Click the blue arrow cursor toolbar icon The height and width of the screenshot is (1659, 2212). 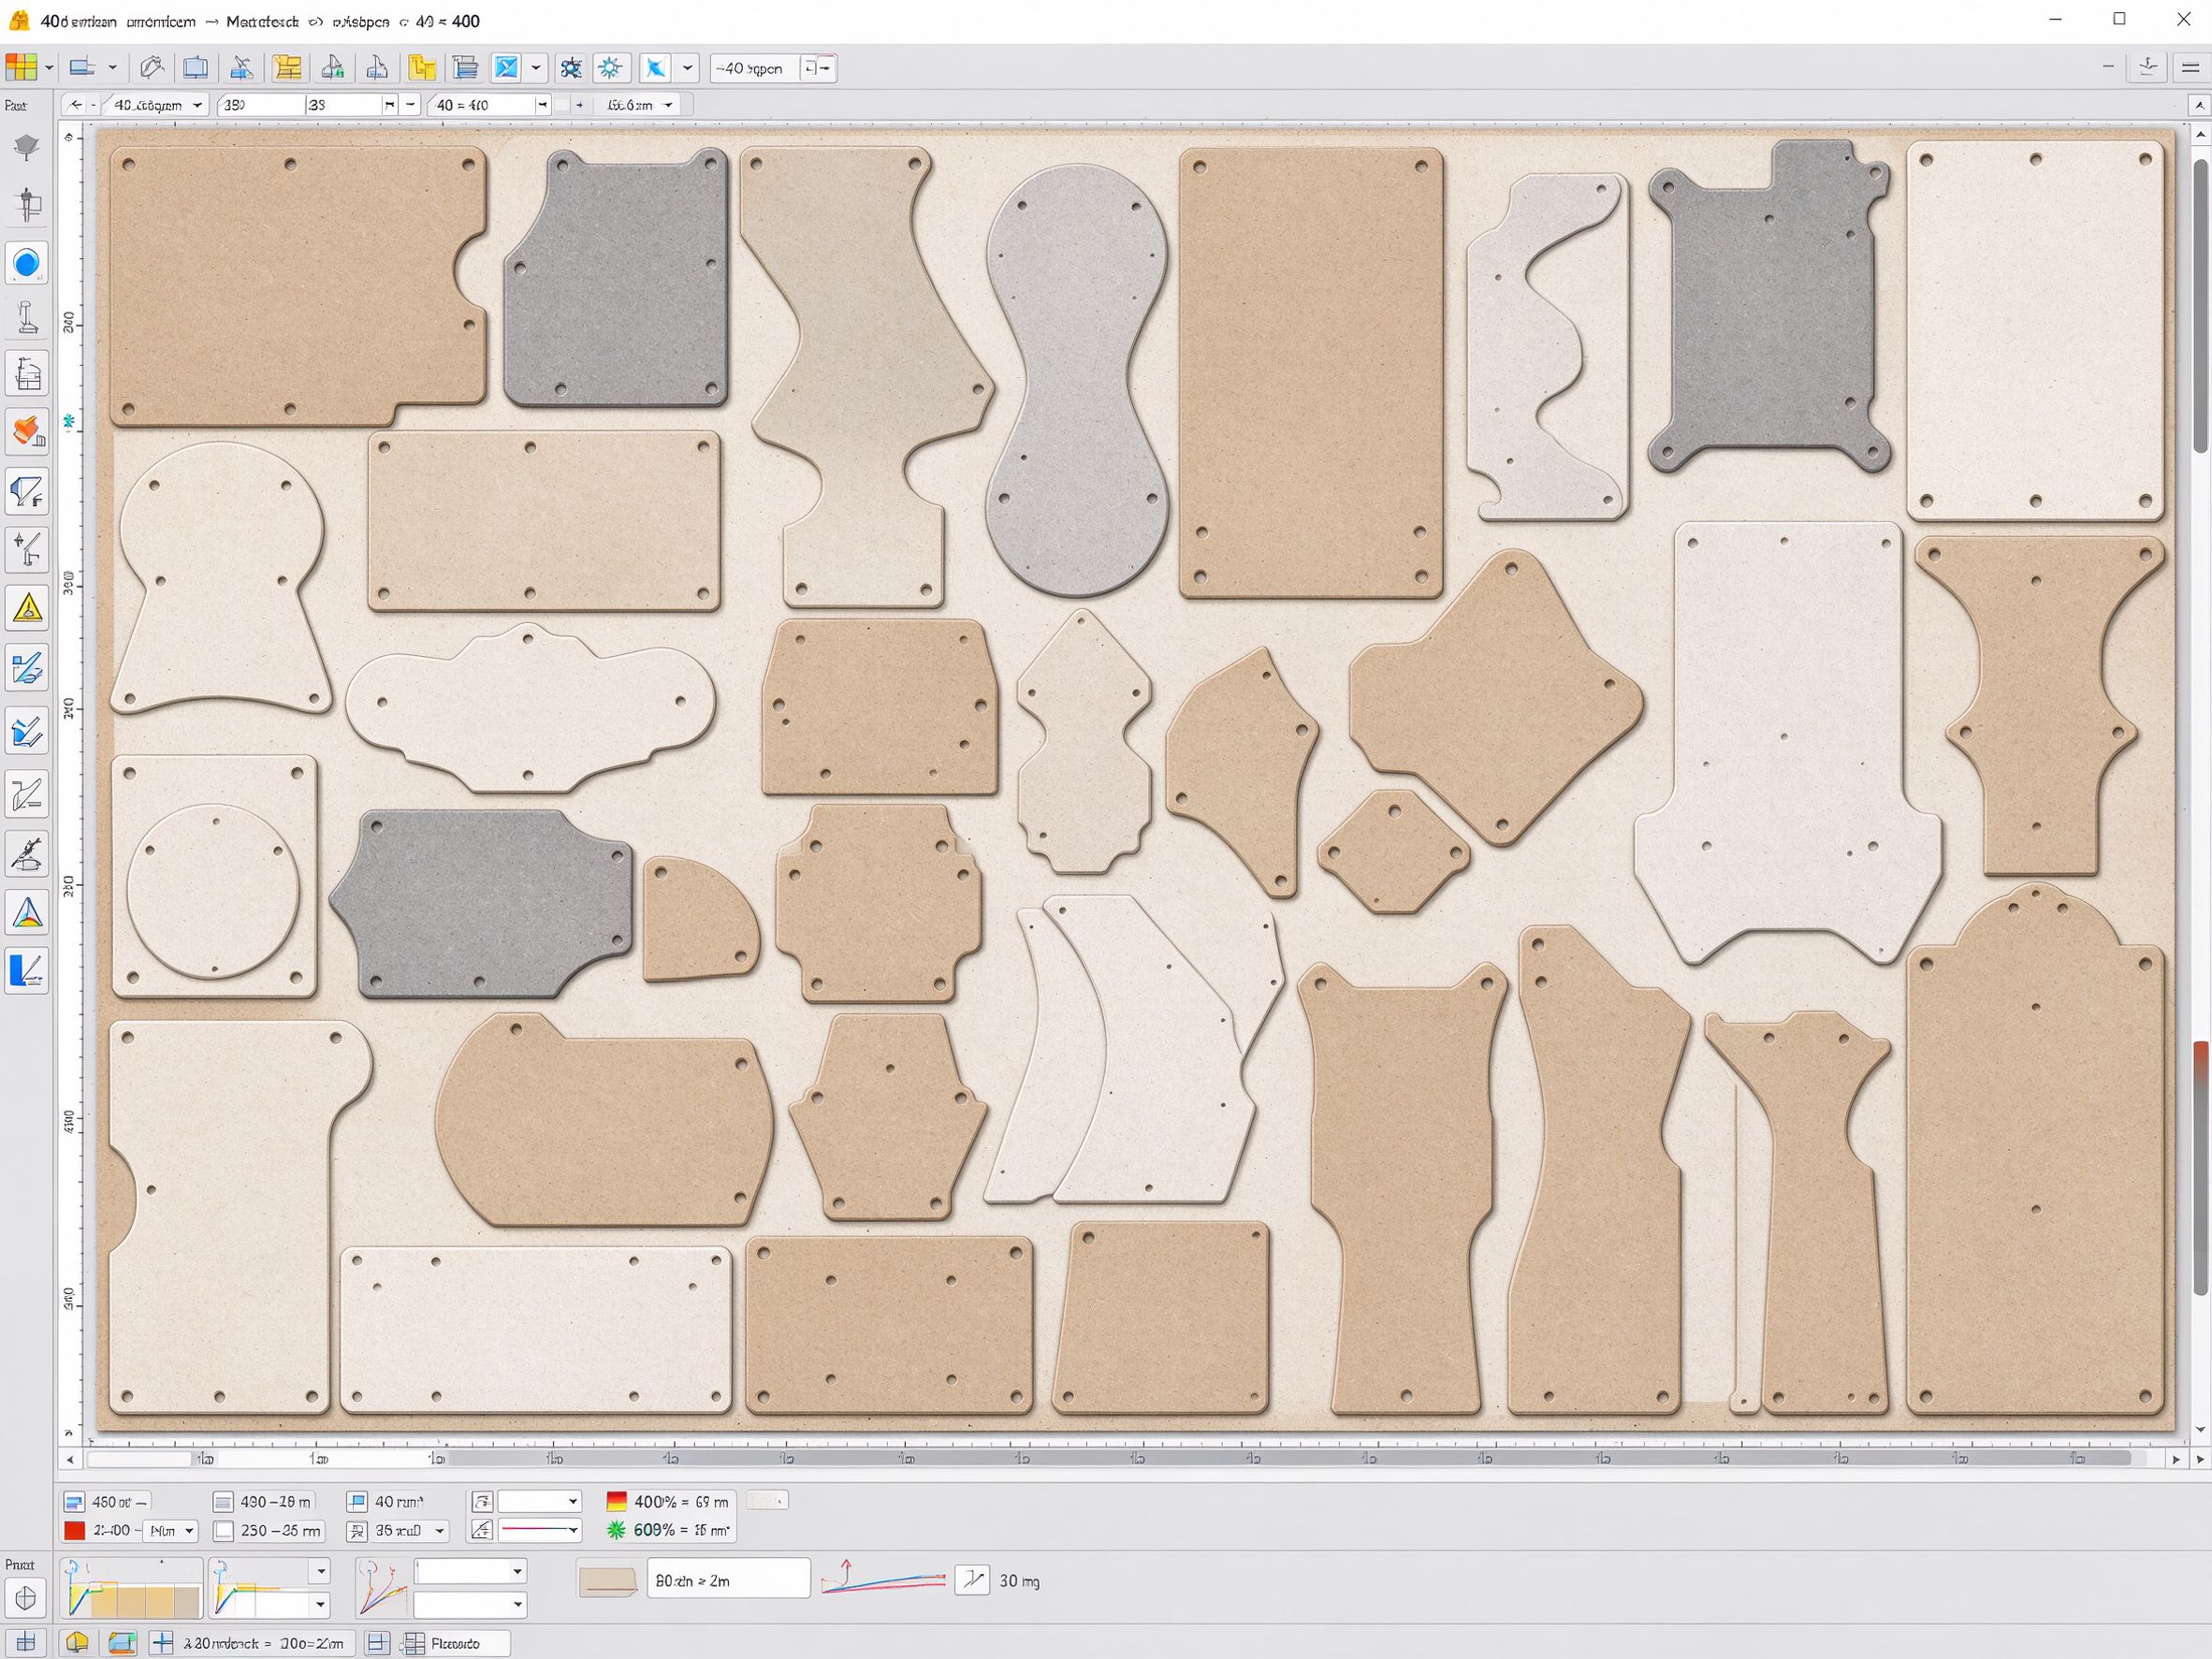coord(655,68)
